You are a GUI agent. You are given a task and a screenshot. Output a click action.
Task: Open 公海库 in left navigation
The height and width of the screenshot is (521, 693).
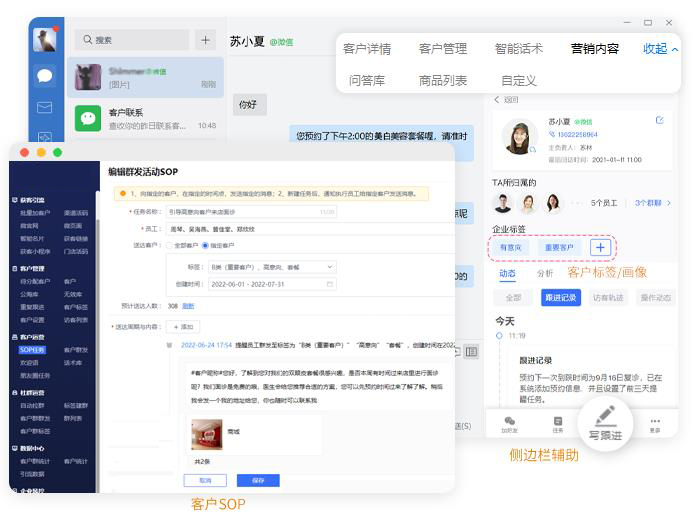pos(29,294)
